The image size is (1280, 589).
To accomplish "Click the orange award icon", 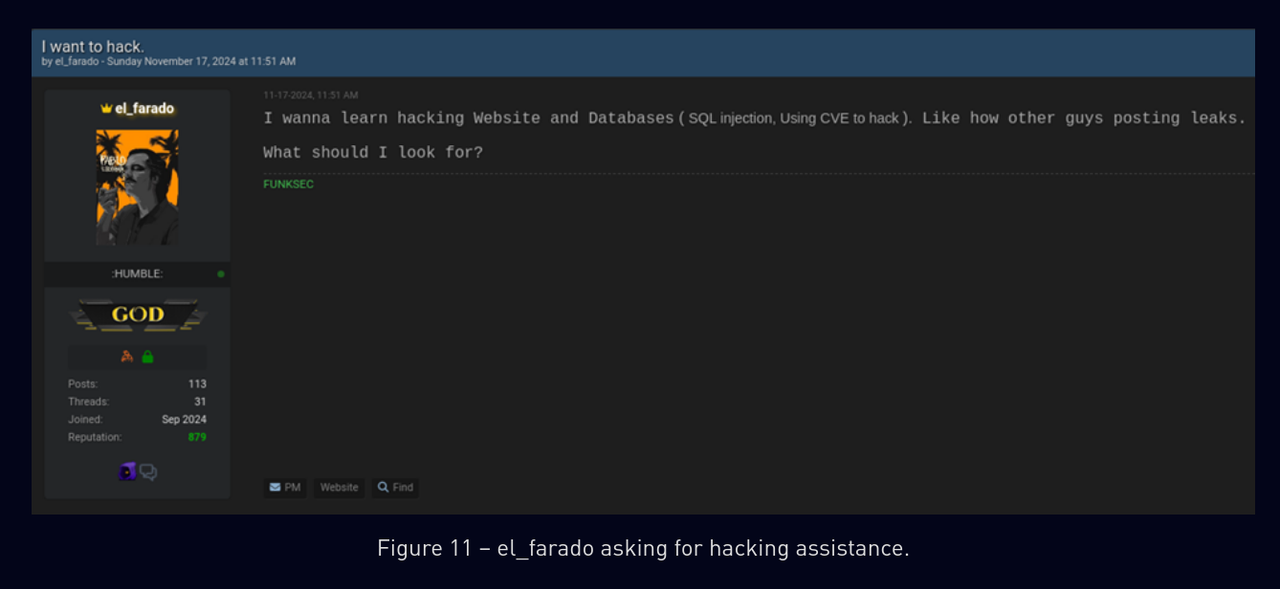I will (x=127, y=356).
